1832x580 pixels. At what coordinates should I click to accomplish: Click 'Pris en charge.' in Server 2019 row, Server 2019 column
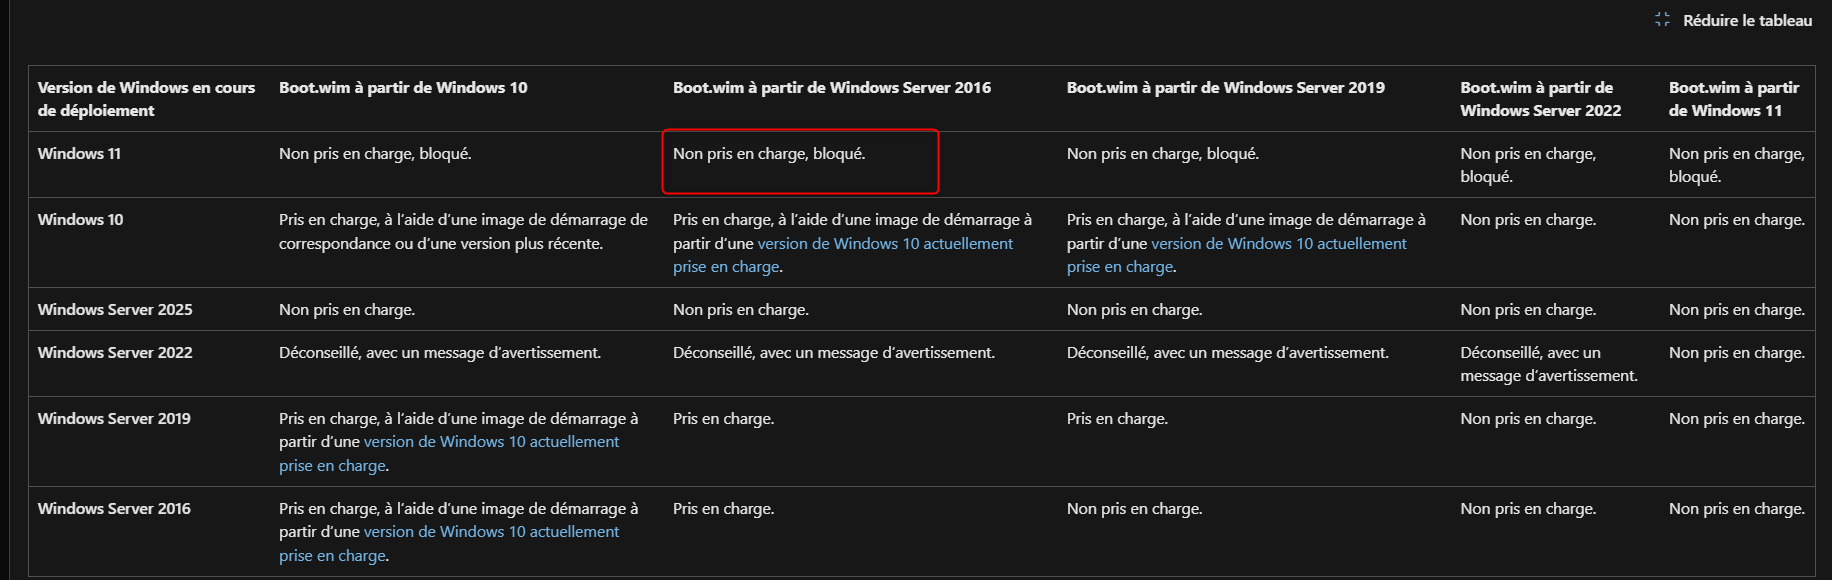1118,419
